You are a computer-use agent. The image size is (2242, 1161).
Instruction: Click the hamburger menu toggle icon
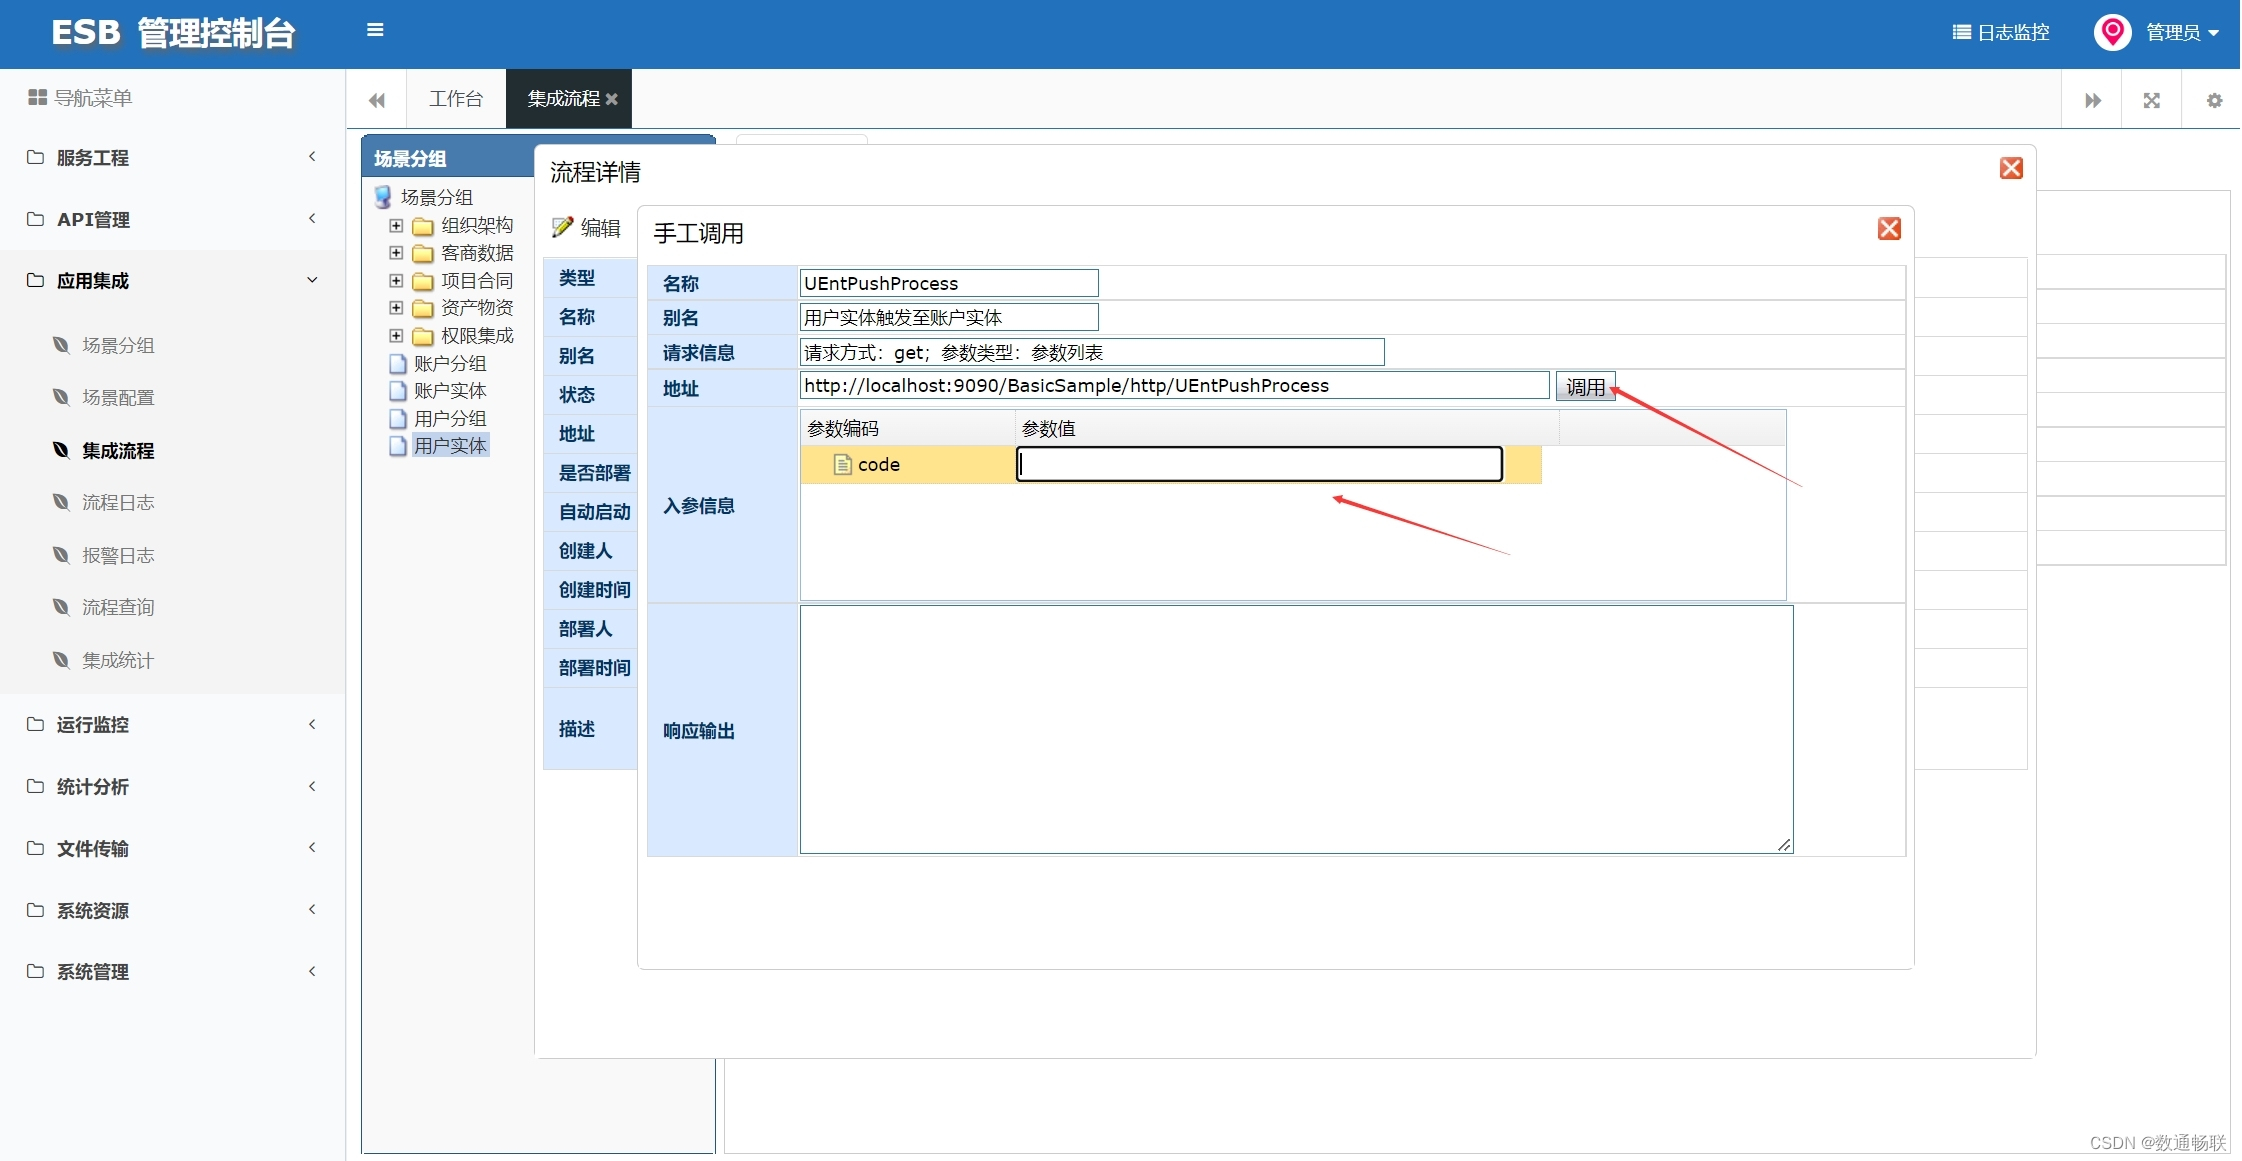tap(375, 30)
